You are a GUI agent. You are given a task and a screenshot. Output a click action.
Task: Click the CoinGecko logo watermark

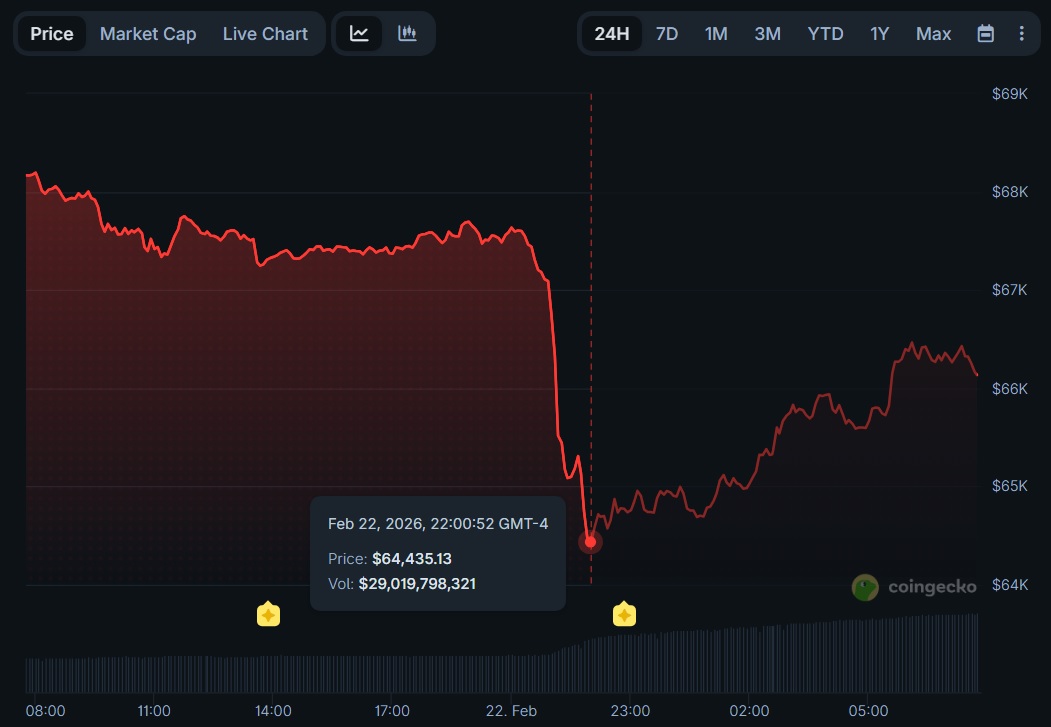click(x=914, y=587)
